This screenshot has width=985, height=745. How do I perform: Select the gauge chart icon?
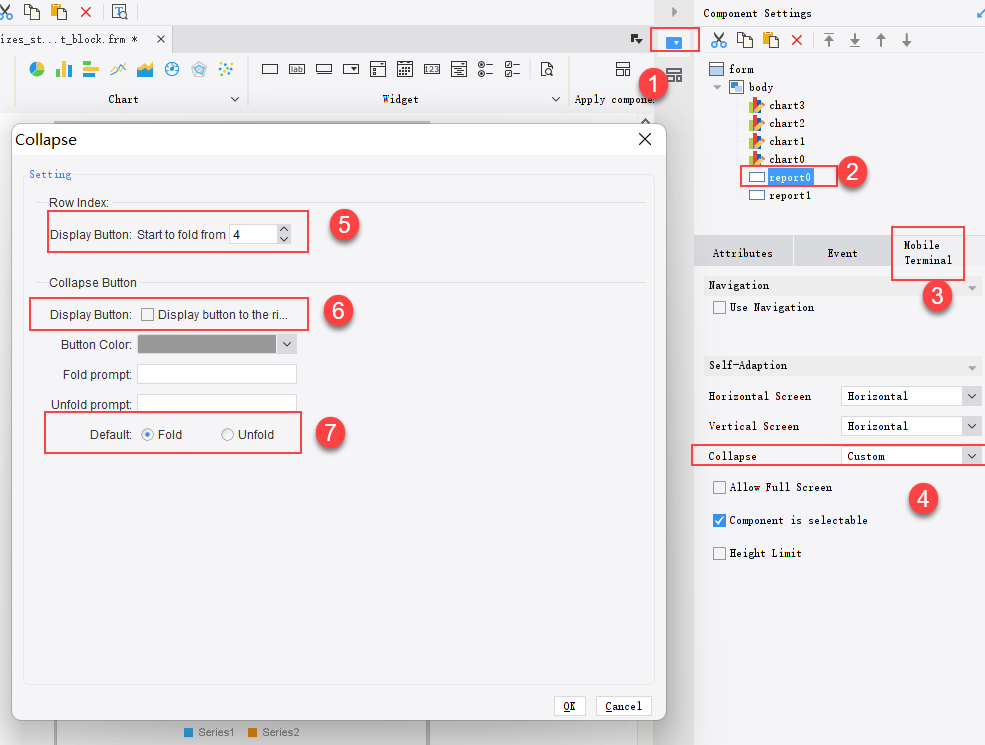click(172, 69)
